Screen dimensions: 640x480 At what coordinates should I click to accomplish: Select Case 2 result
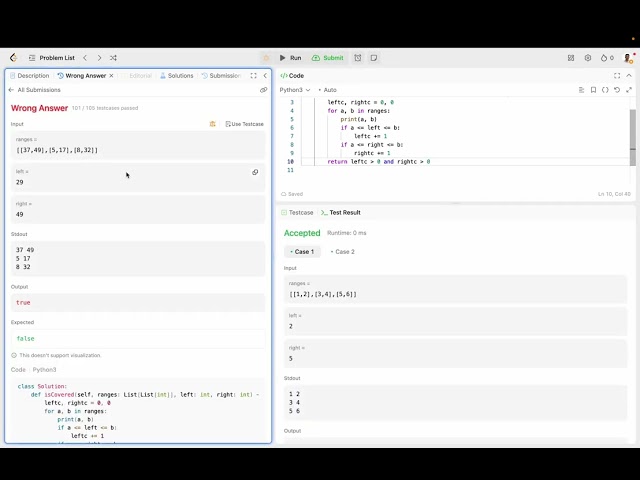click(x=342, y=252)
